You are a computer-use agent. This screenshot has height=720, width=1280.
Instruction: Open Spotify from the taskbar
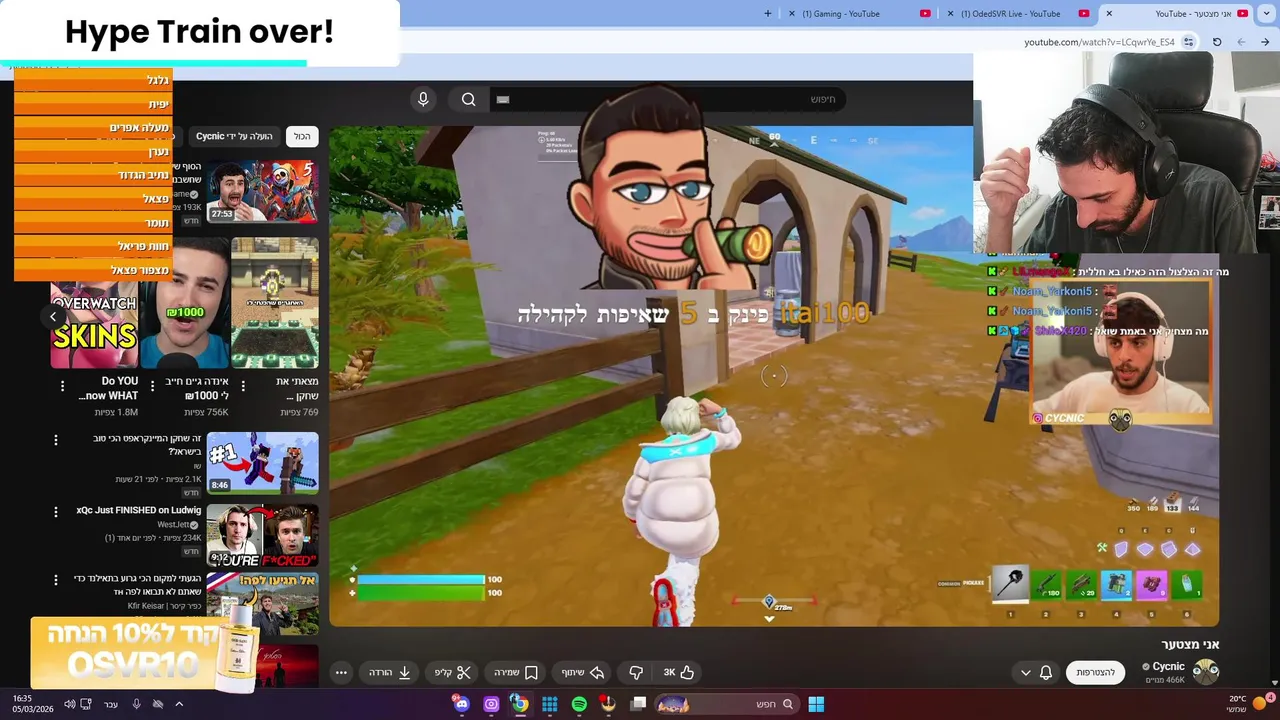pos(579,704)
